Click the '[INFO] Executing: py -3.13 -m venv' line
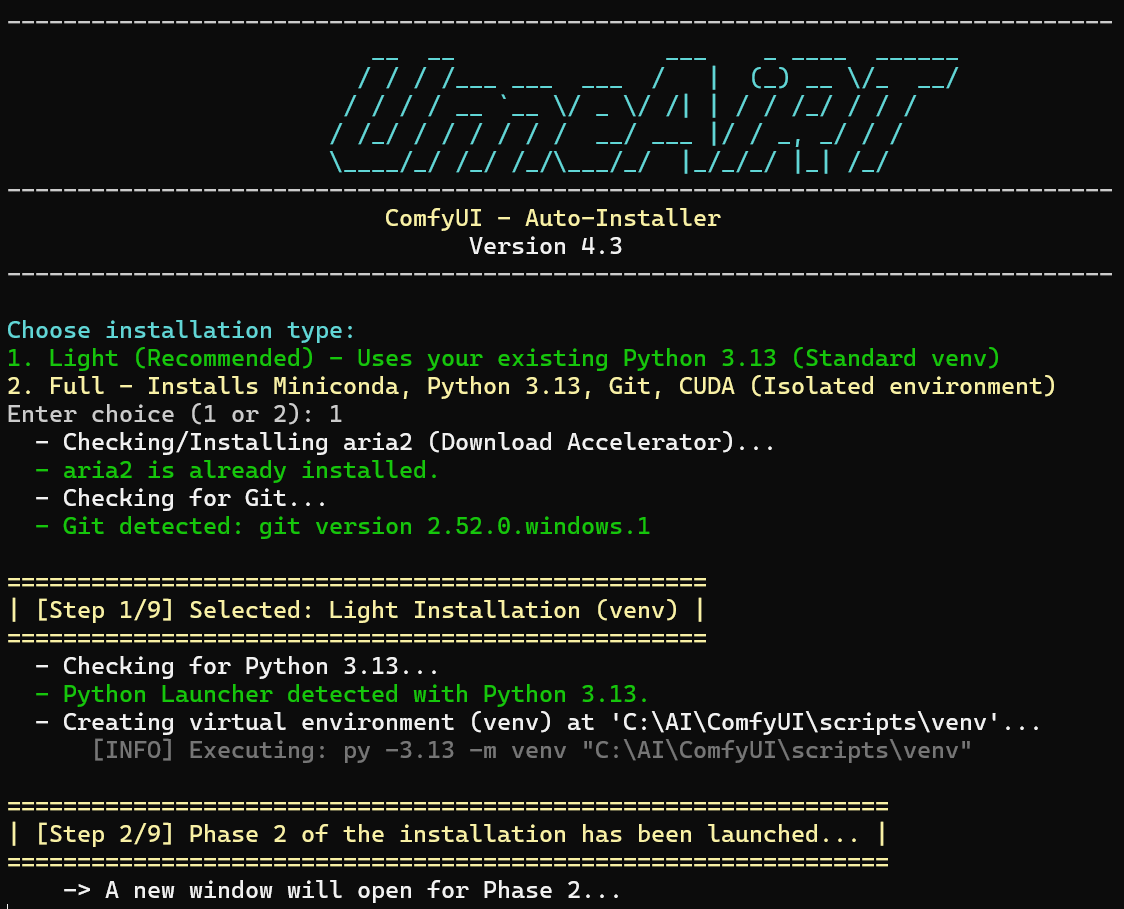This screenshot has width=1124, height=909. click(x=532, y=750)
